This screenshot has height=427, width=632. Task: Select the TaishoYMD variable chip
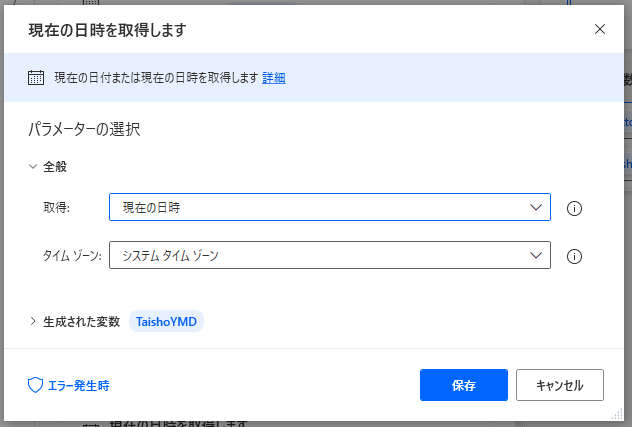pyautogui.click(x=167, y=321)
